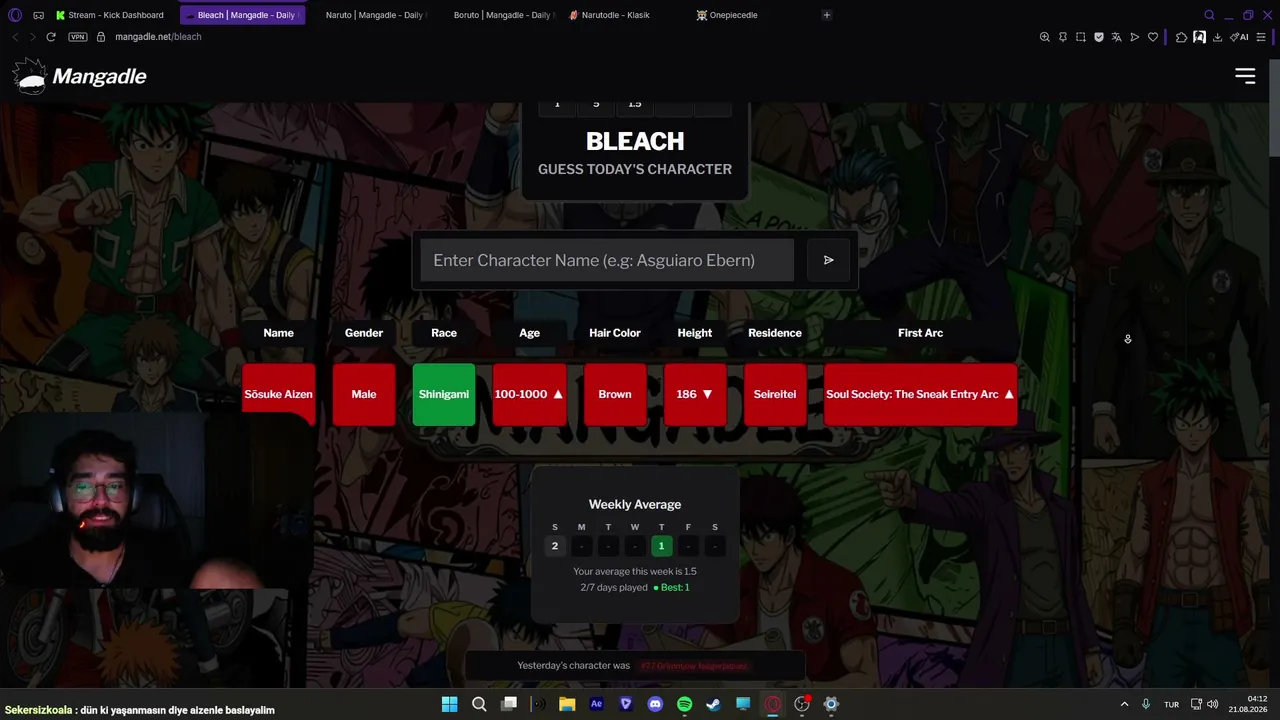This screenshot has width=1280, height=720.
Task: Open a new browser tab with plus icon
Action: tap(826, 15)
